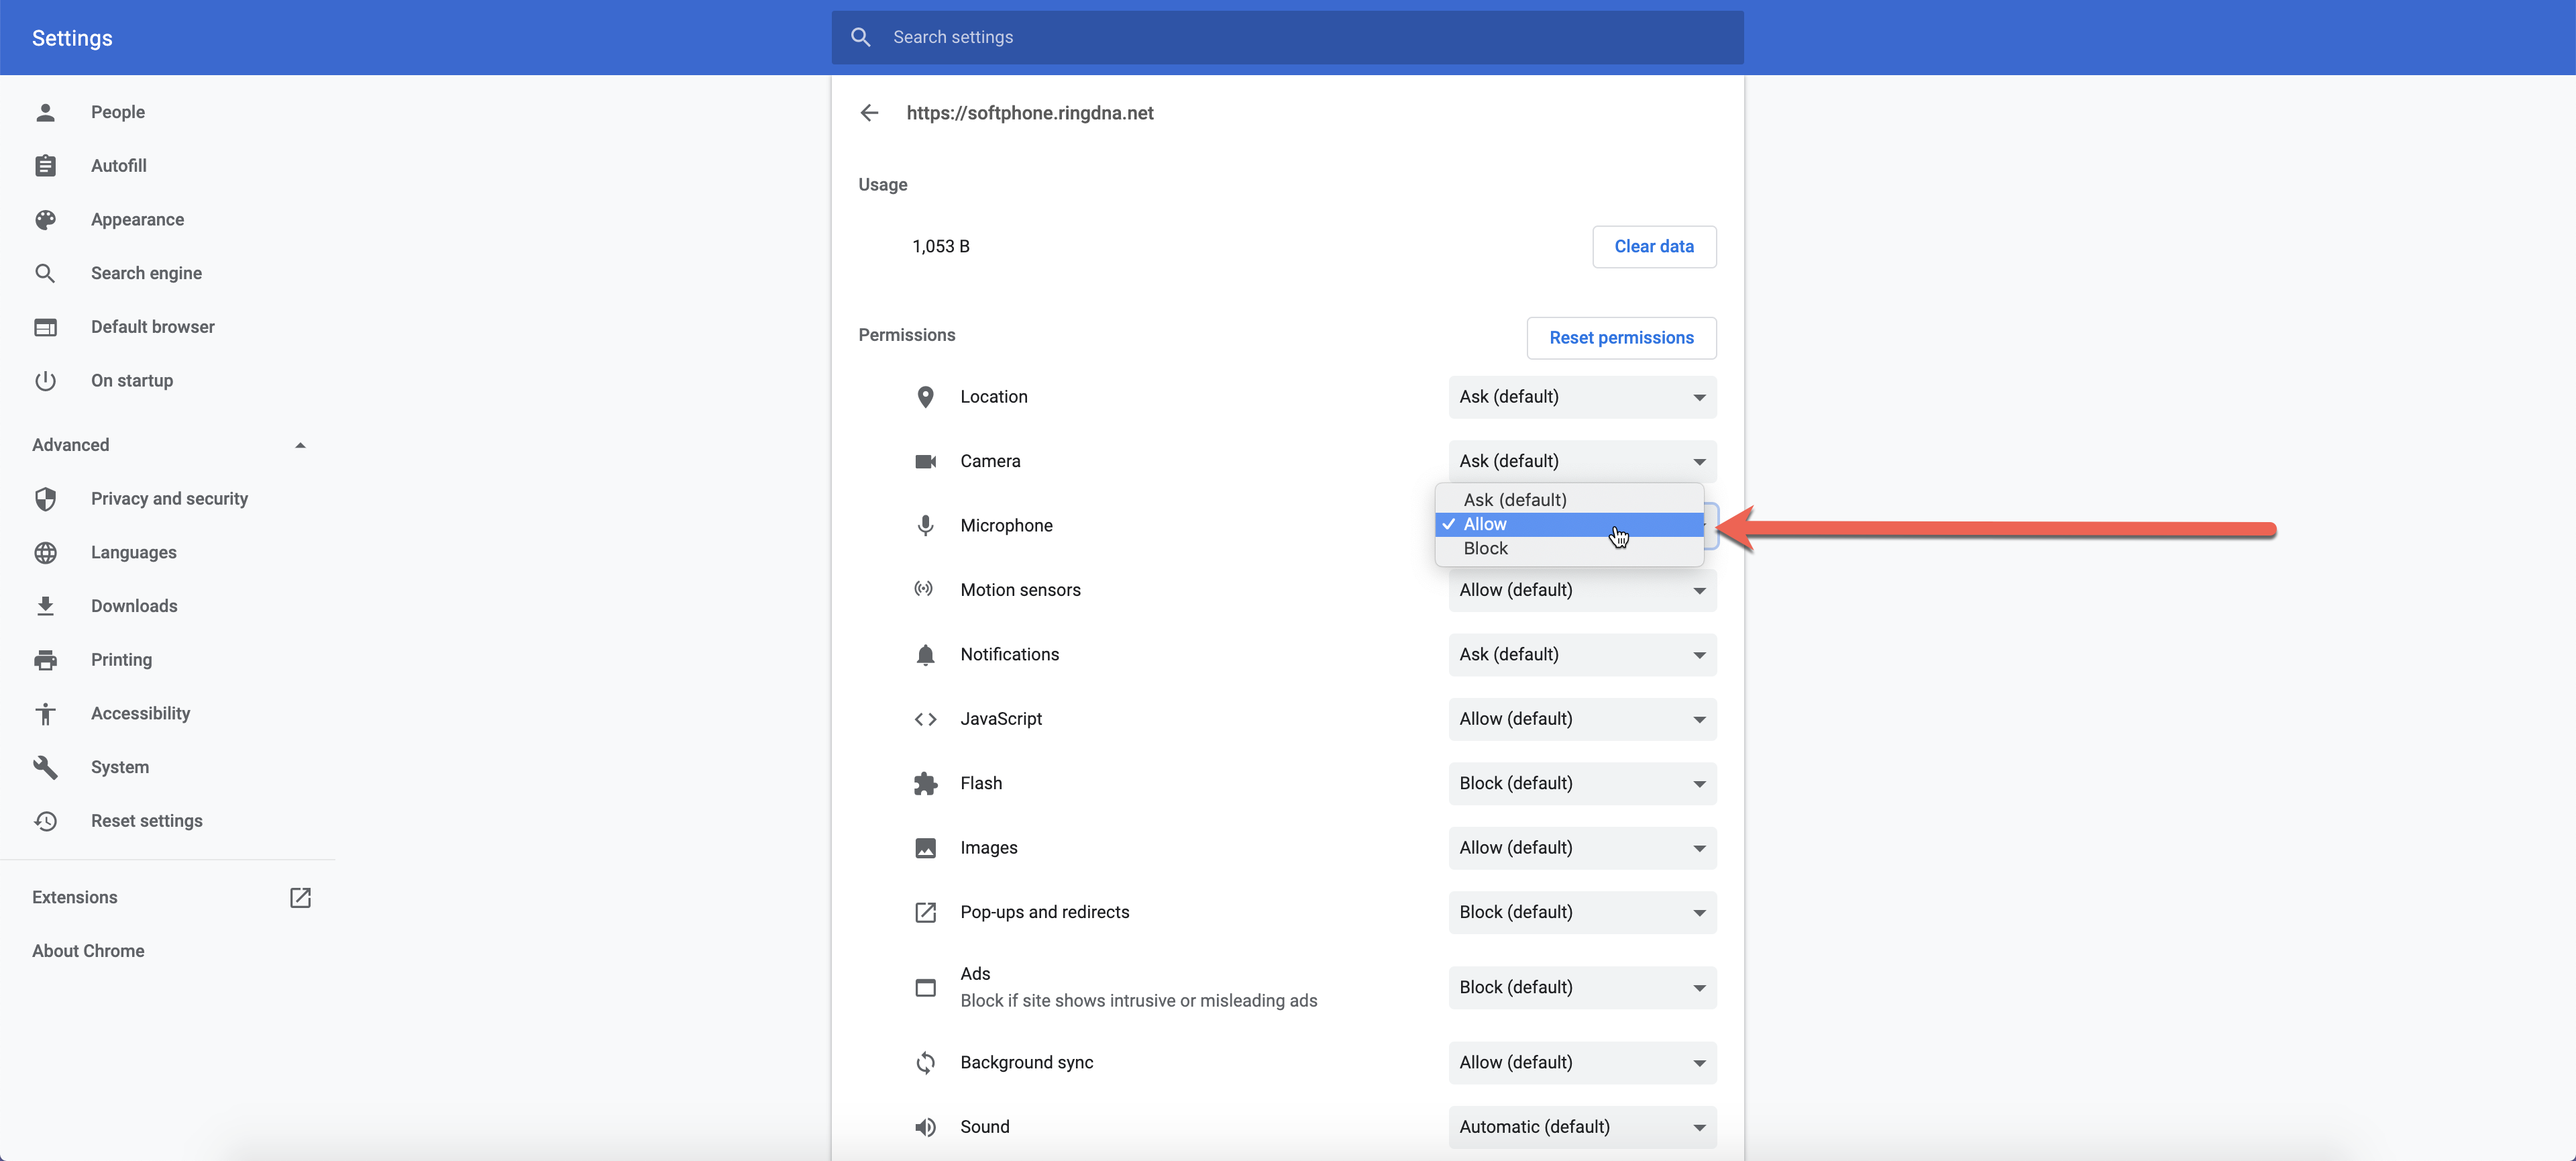Click the Clear data button

pos(1653,247)
